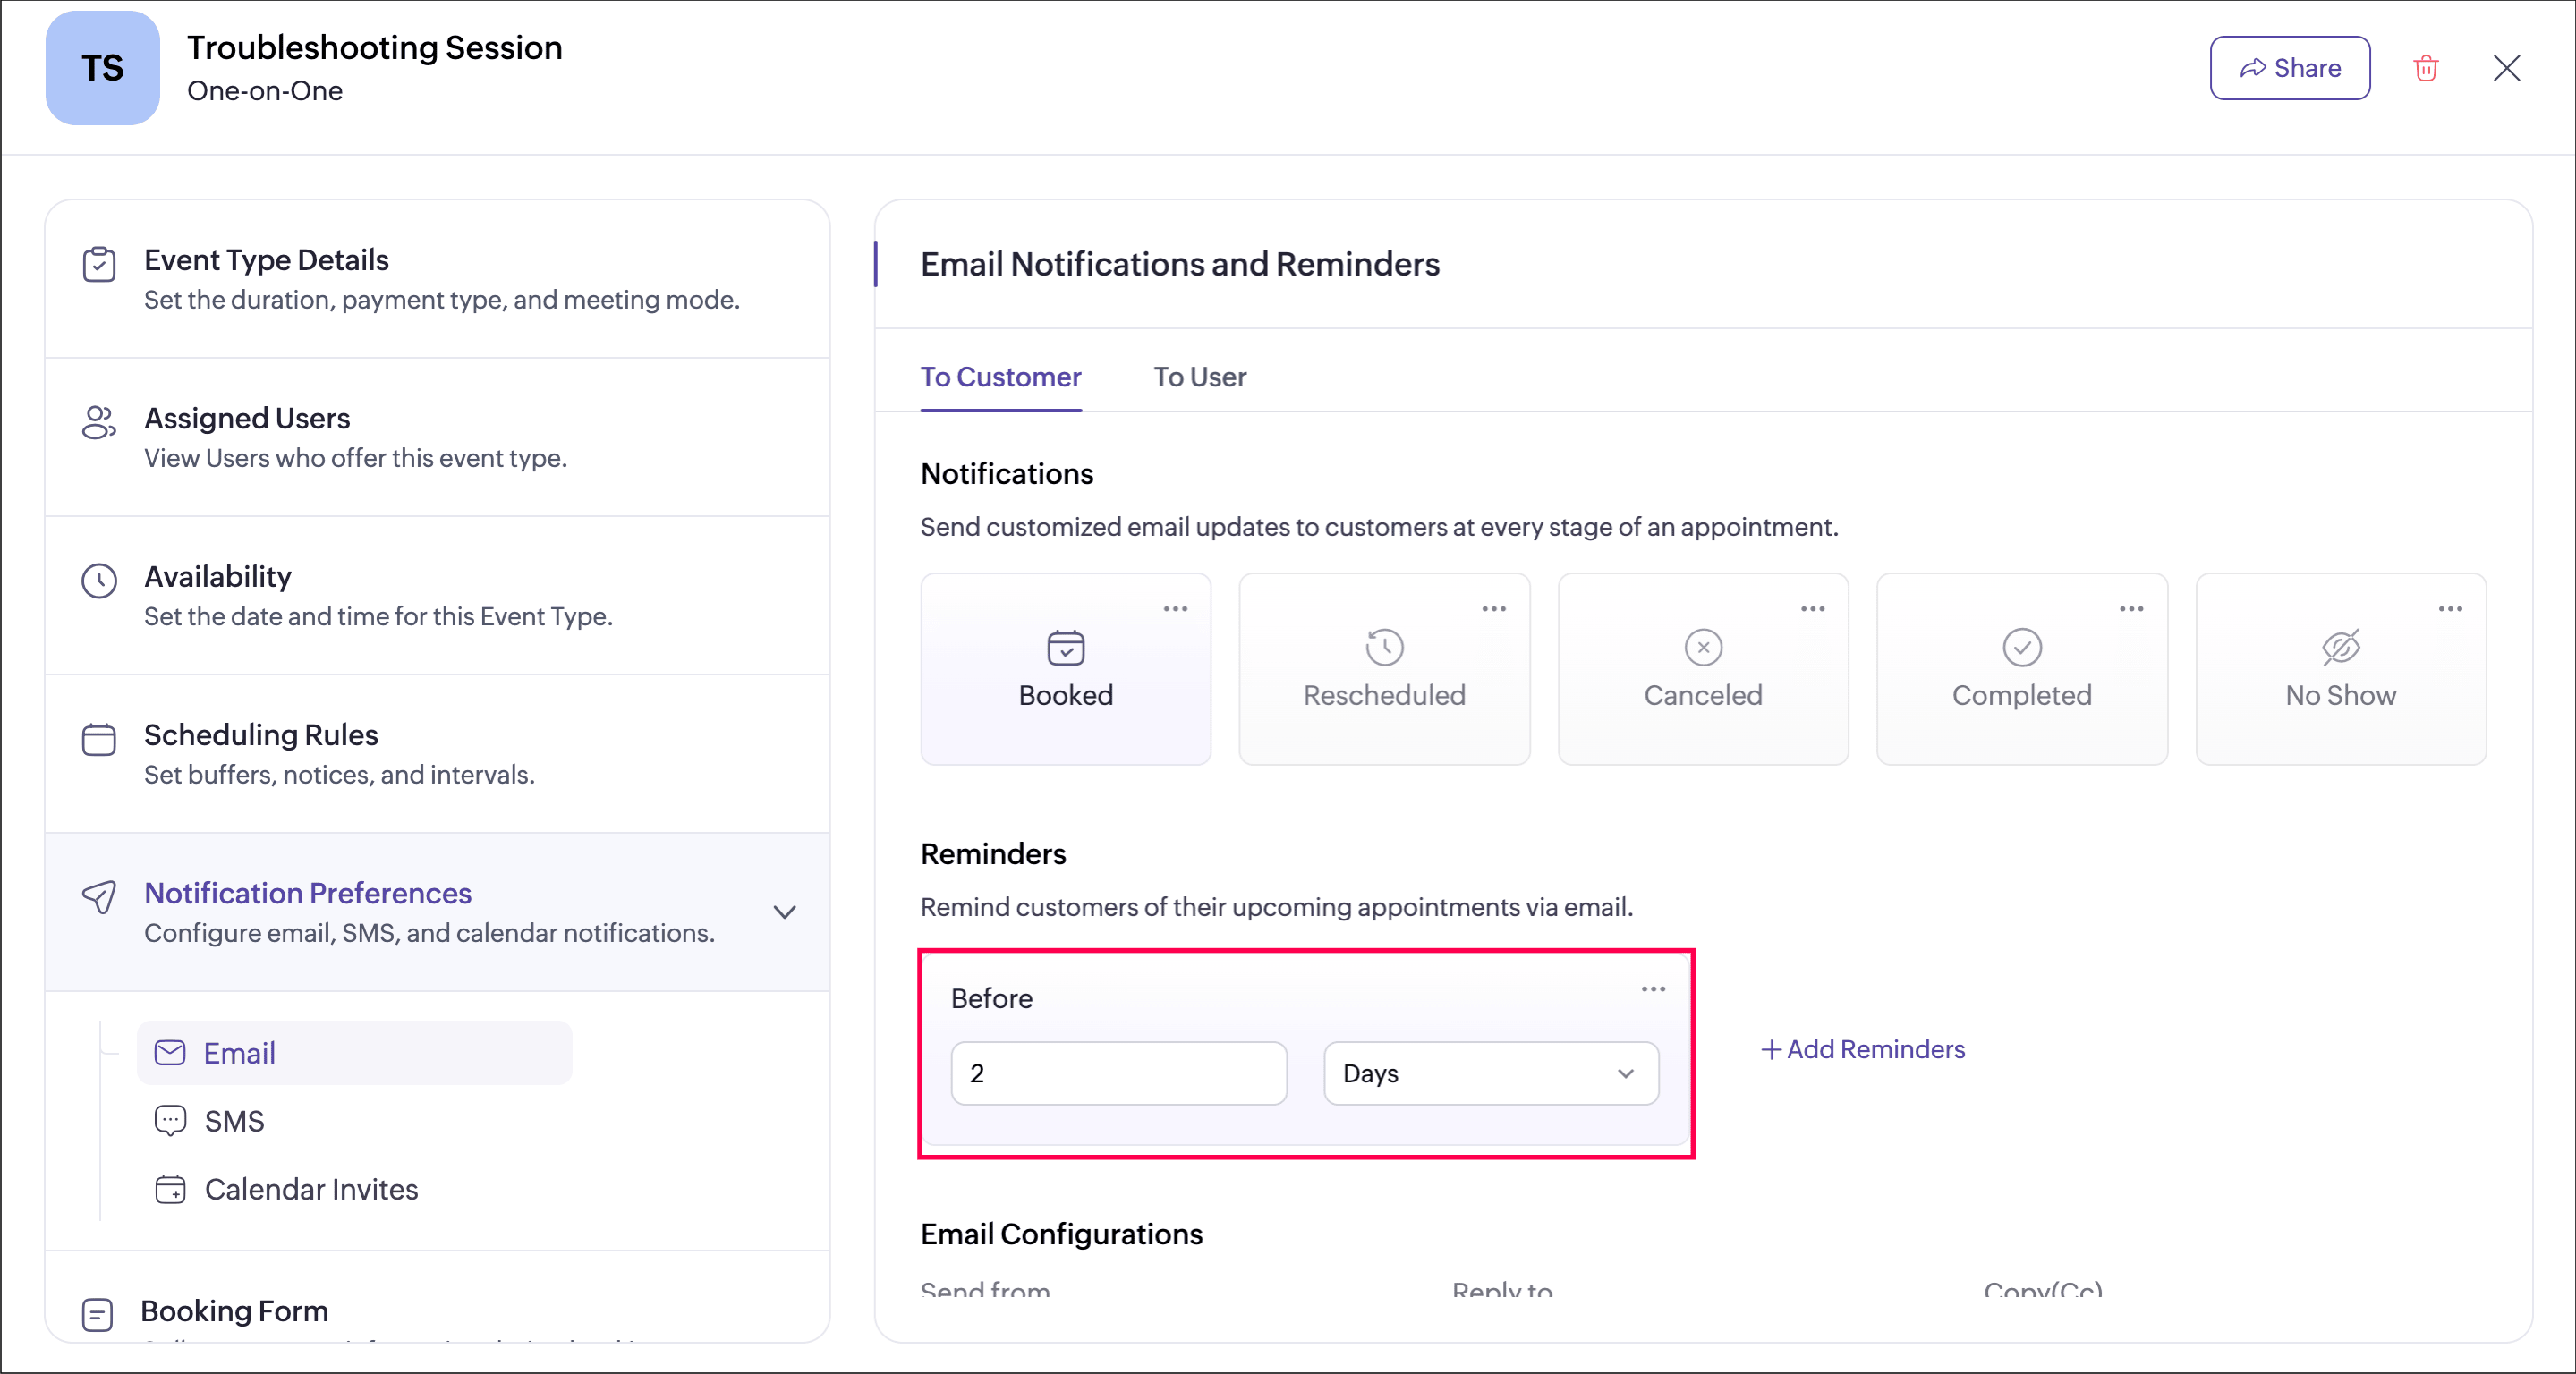The height and width of the screenshot is (1374, 2576).
Task: Click the Share button
Action: [2289, 68]
